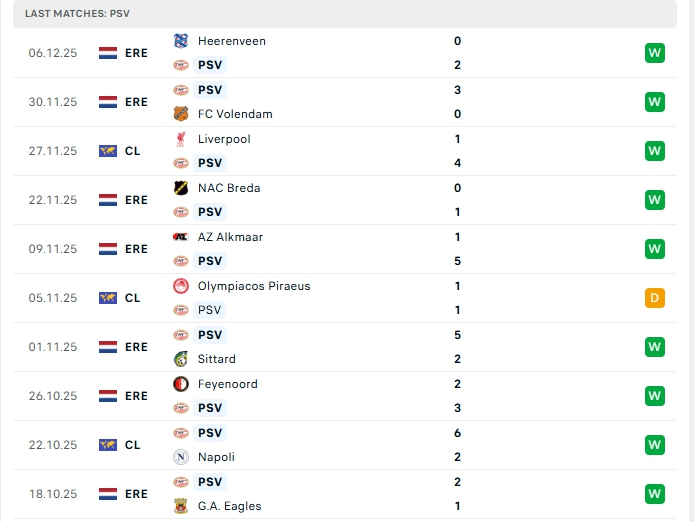The height and width of the screenshot is (522, 694).
Task: Click the Liverpool club crest icon
Action: click(181, 139)
